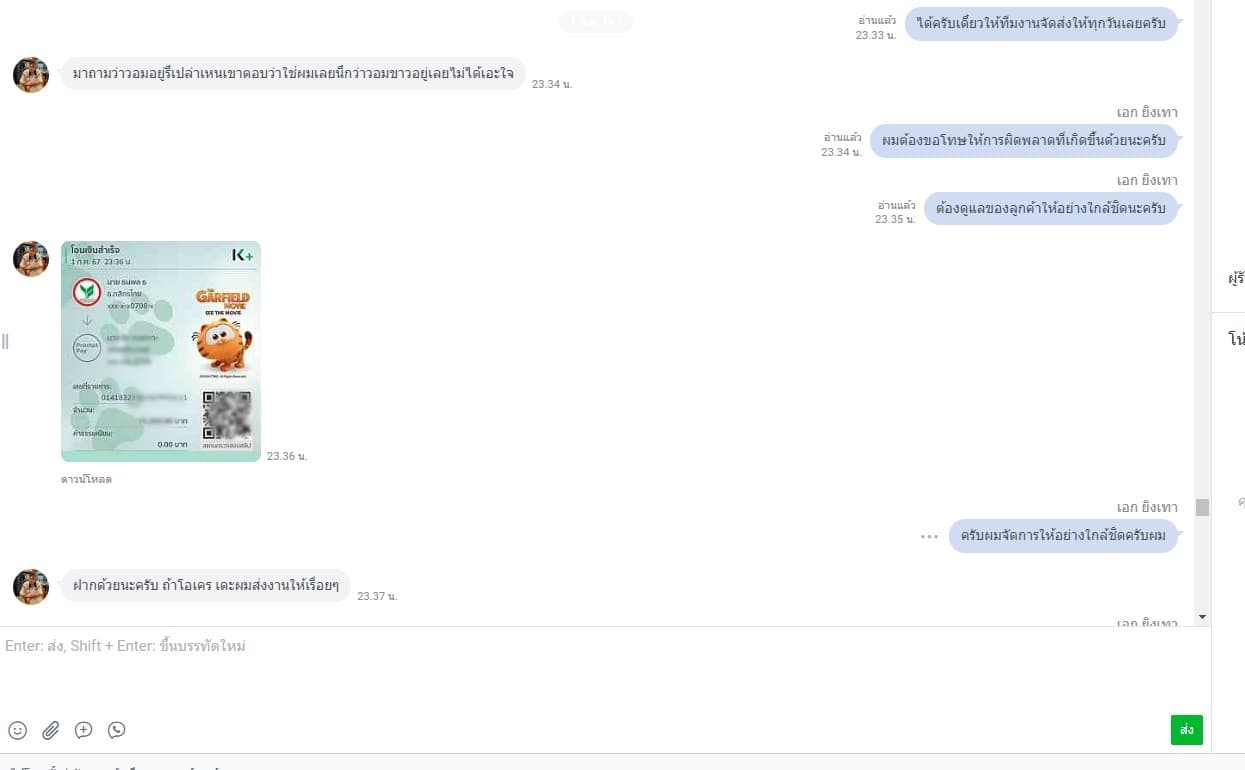Switch to the โน้ต tab in the right sidebar
The height and width of the screenshot is (770, 1245).
pyautogui.click(x=1237, y=340)
